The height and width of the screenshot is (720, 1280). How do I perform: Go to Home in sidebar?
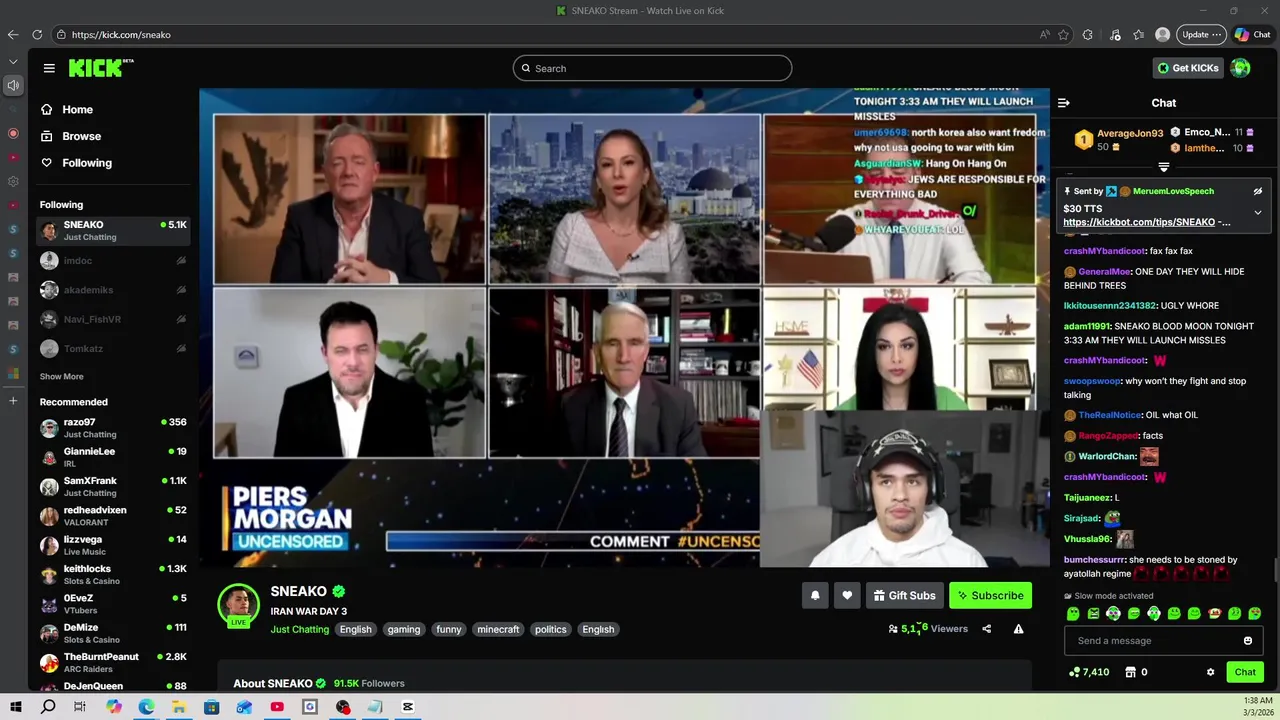tap(67, 110)
